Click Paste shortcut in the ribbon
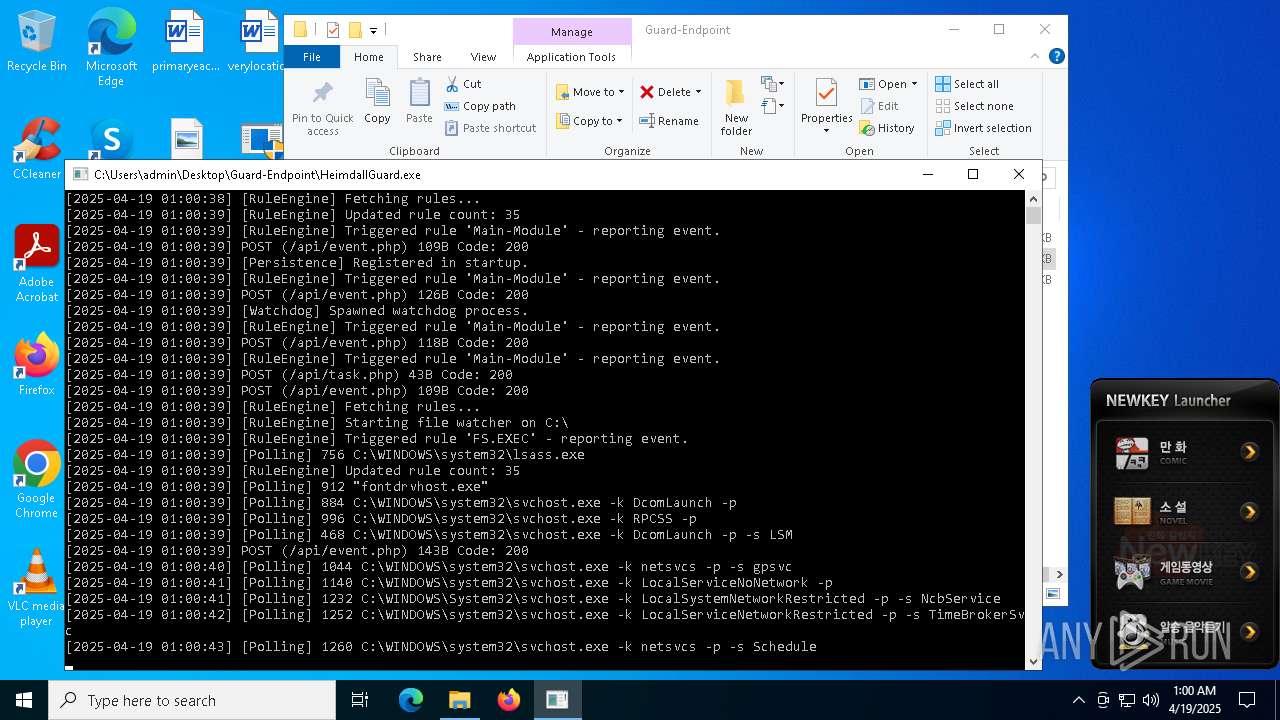 tap(491, 128)
